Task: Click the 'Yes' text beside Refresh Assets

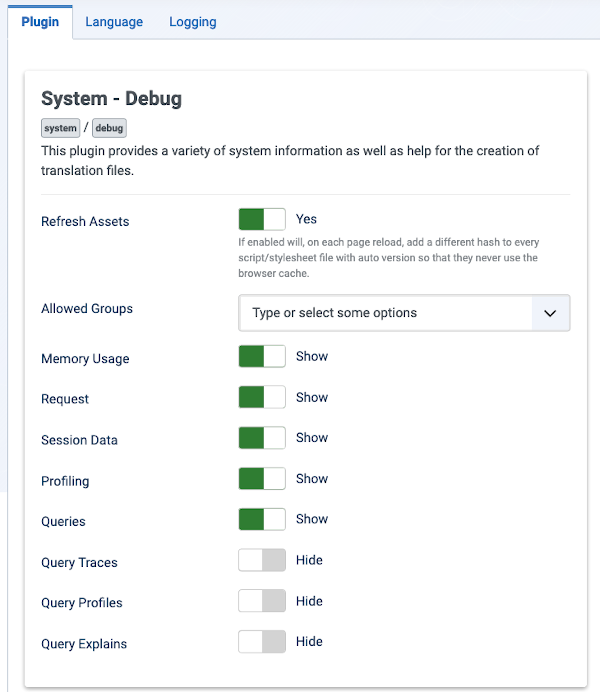Action: (306, 219)
